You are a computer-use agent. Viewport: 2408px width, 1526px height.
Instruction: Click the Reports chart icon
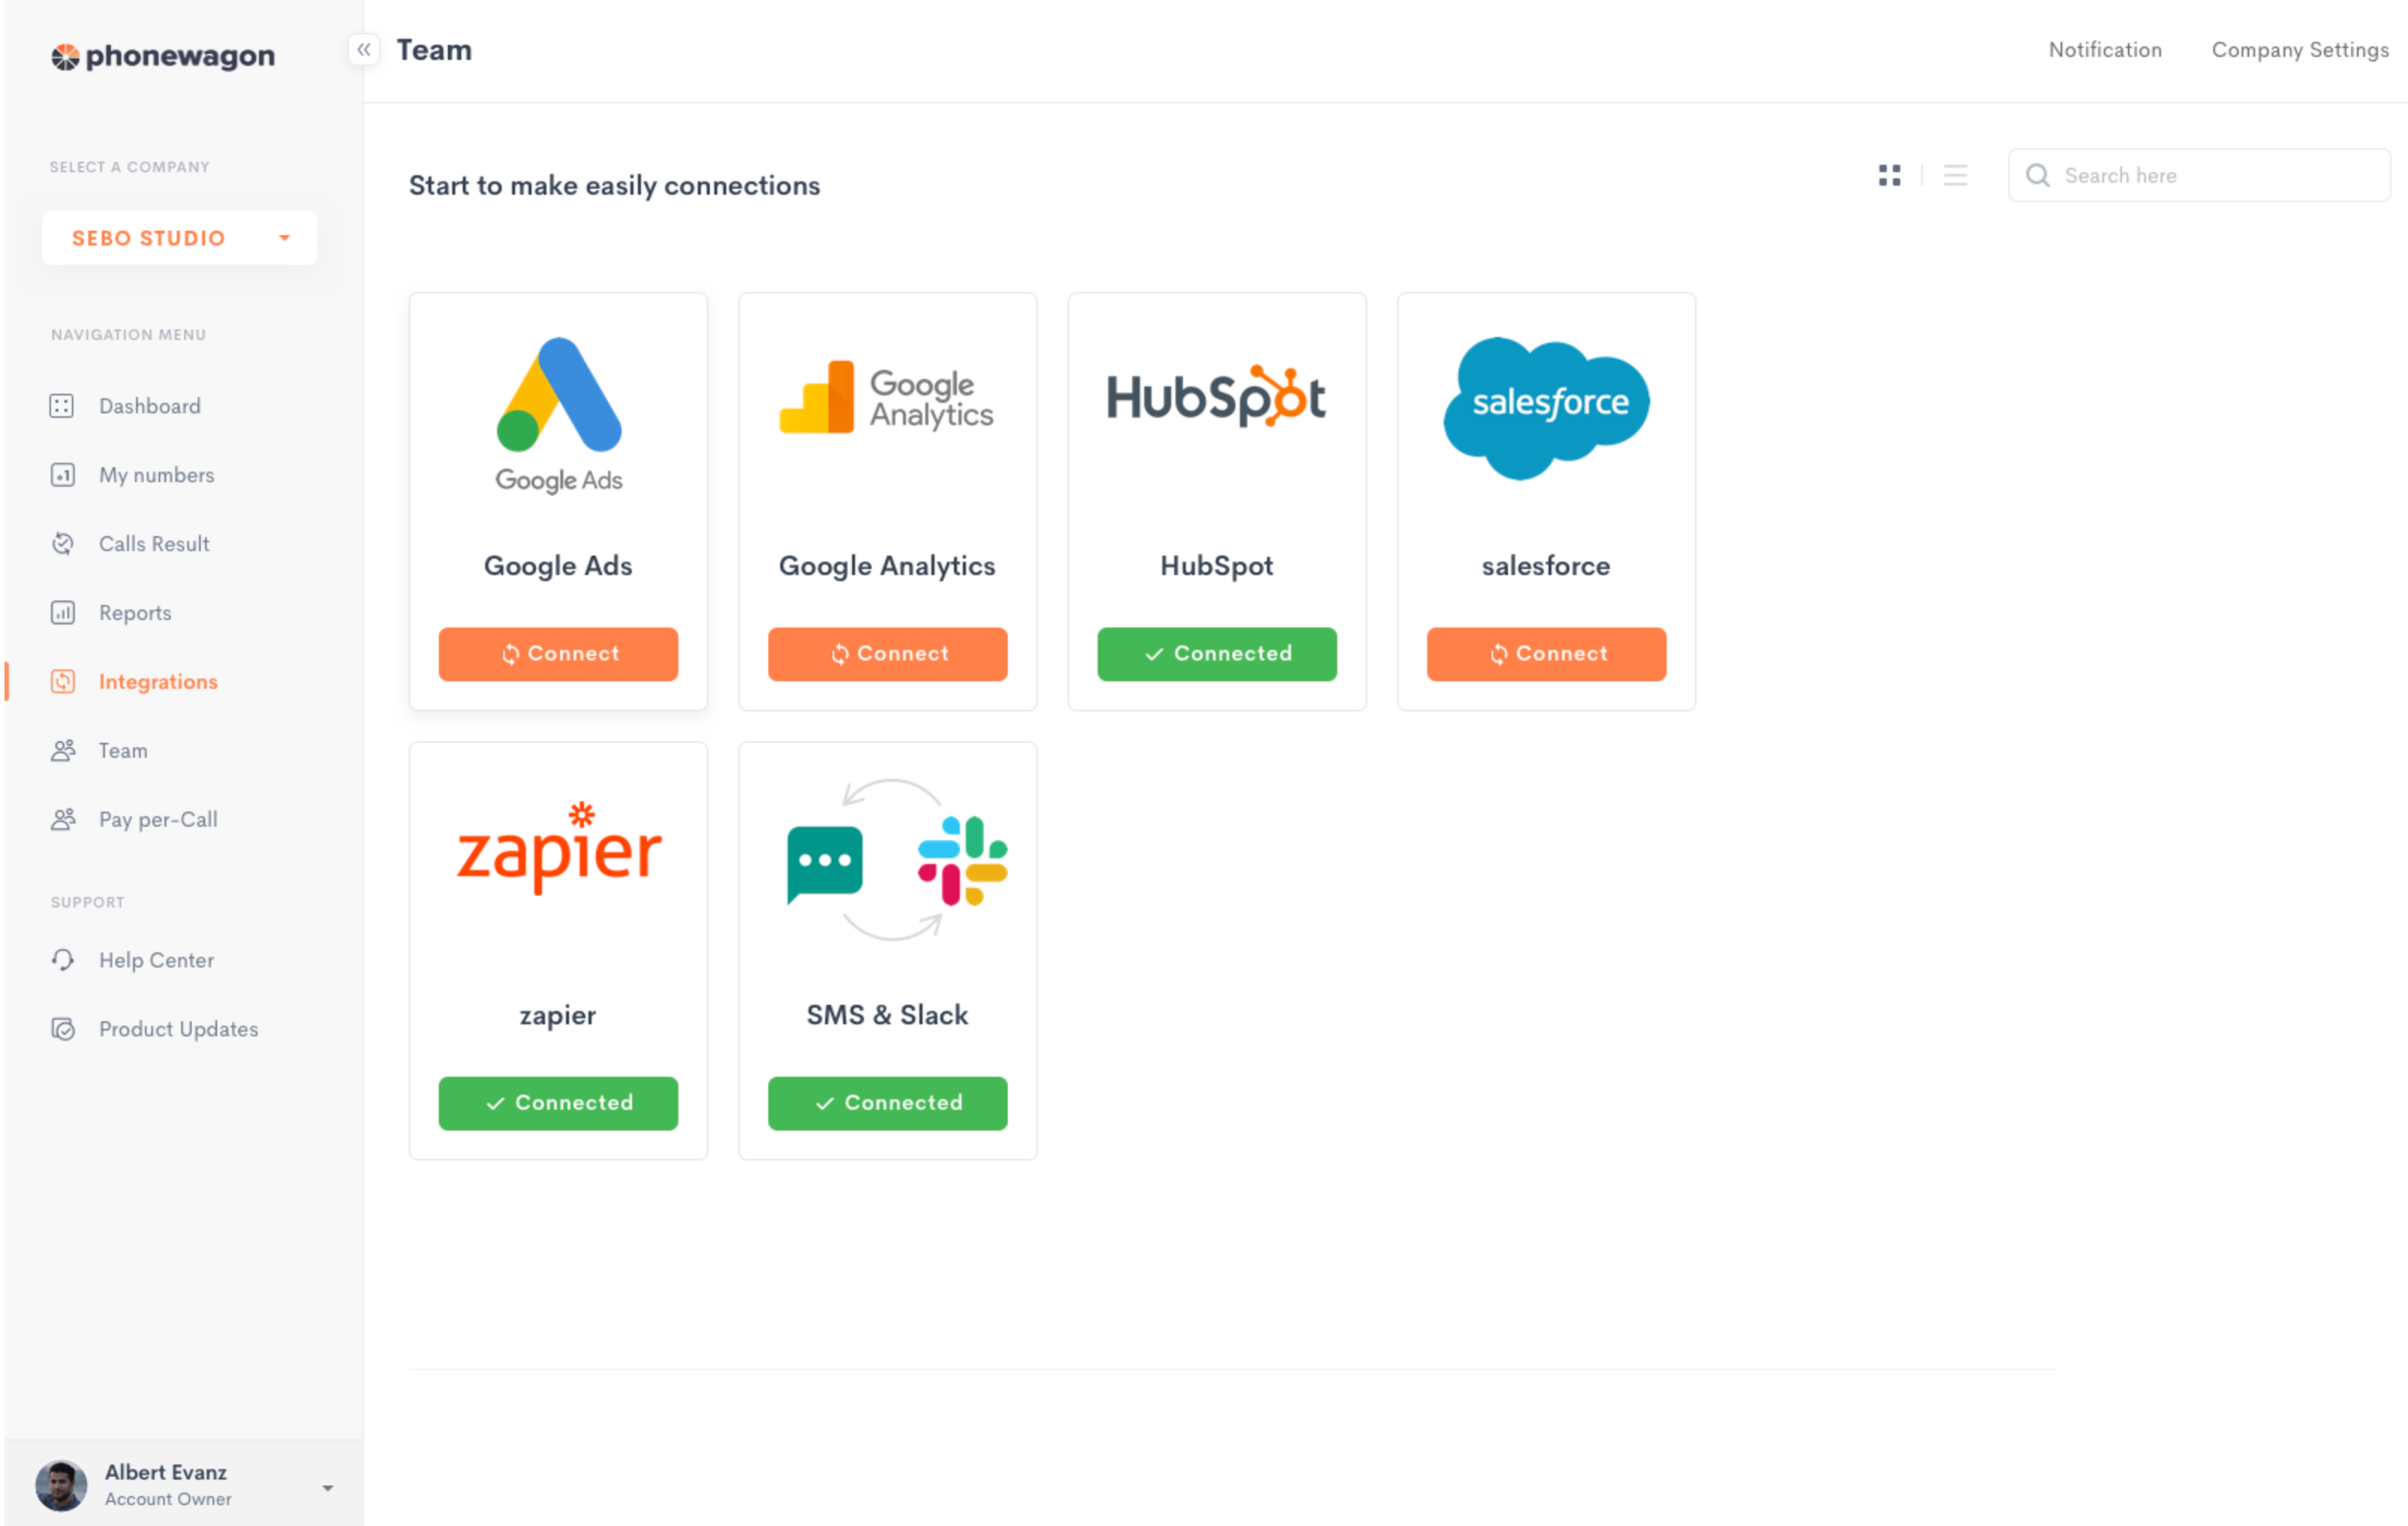(62, 613)
